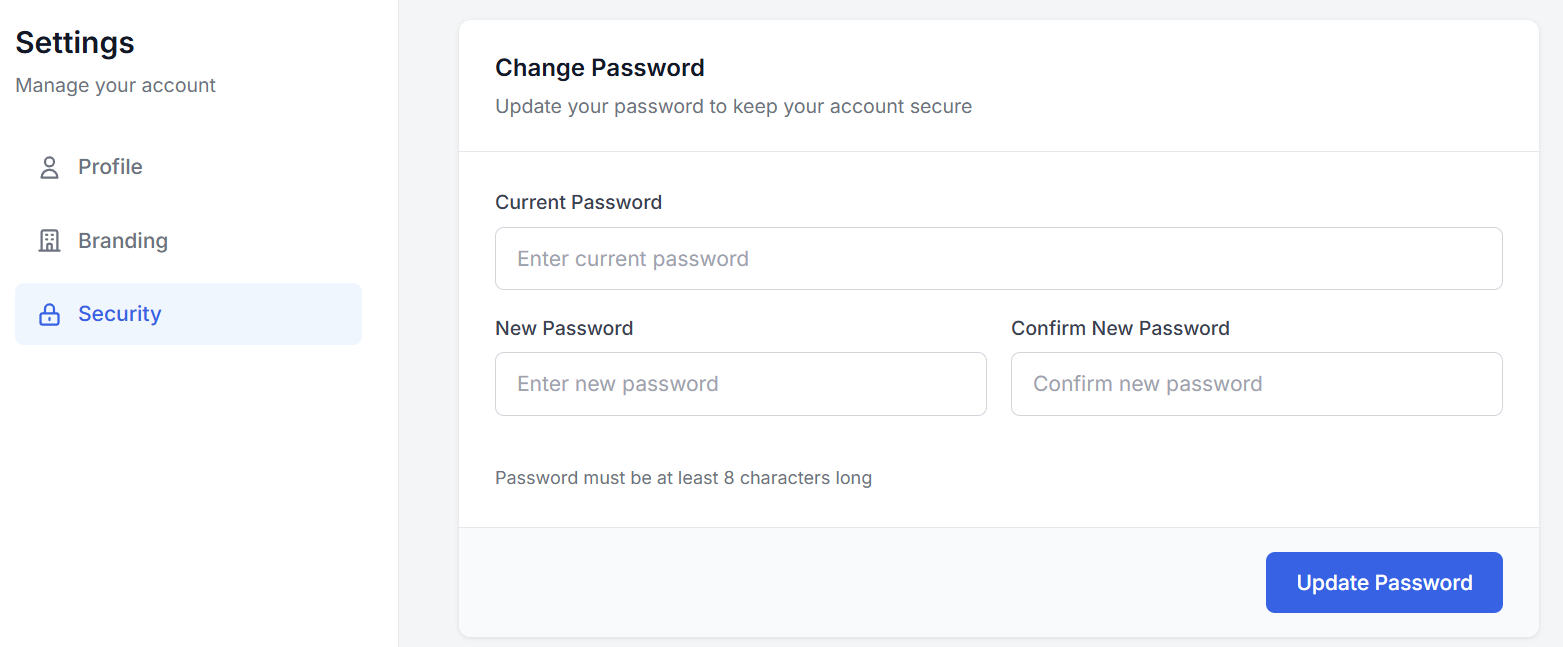This screenshot has width=1563, height=647.
Task: Click the Security padlock icon
Action: [x=49, y=315]
